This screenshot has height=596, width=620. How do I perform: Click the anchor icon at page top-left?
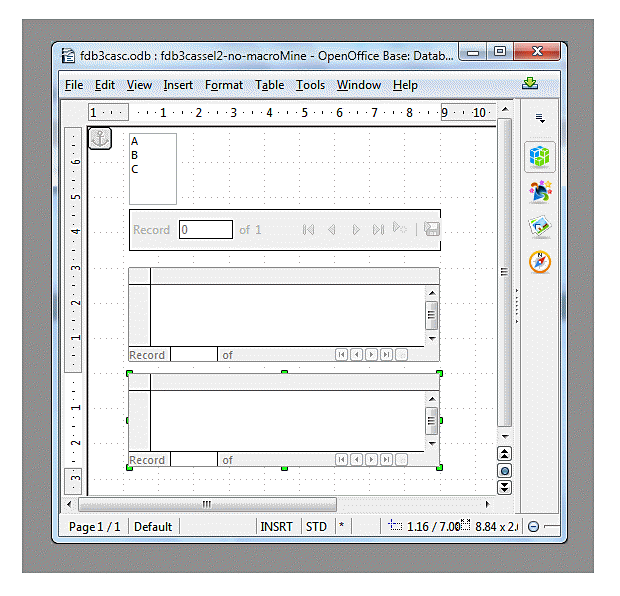100,139
